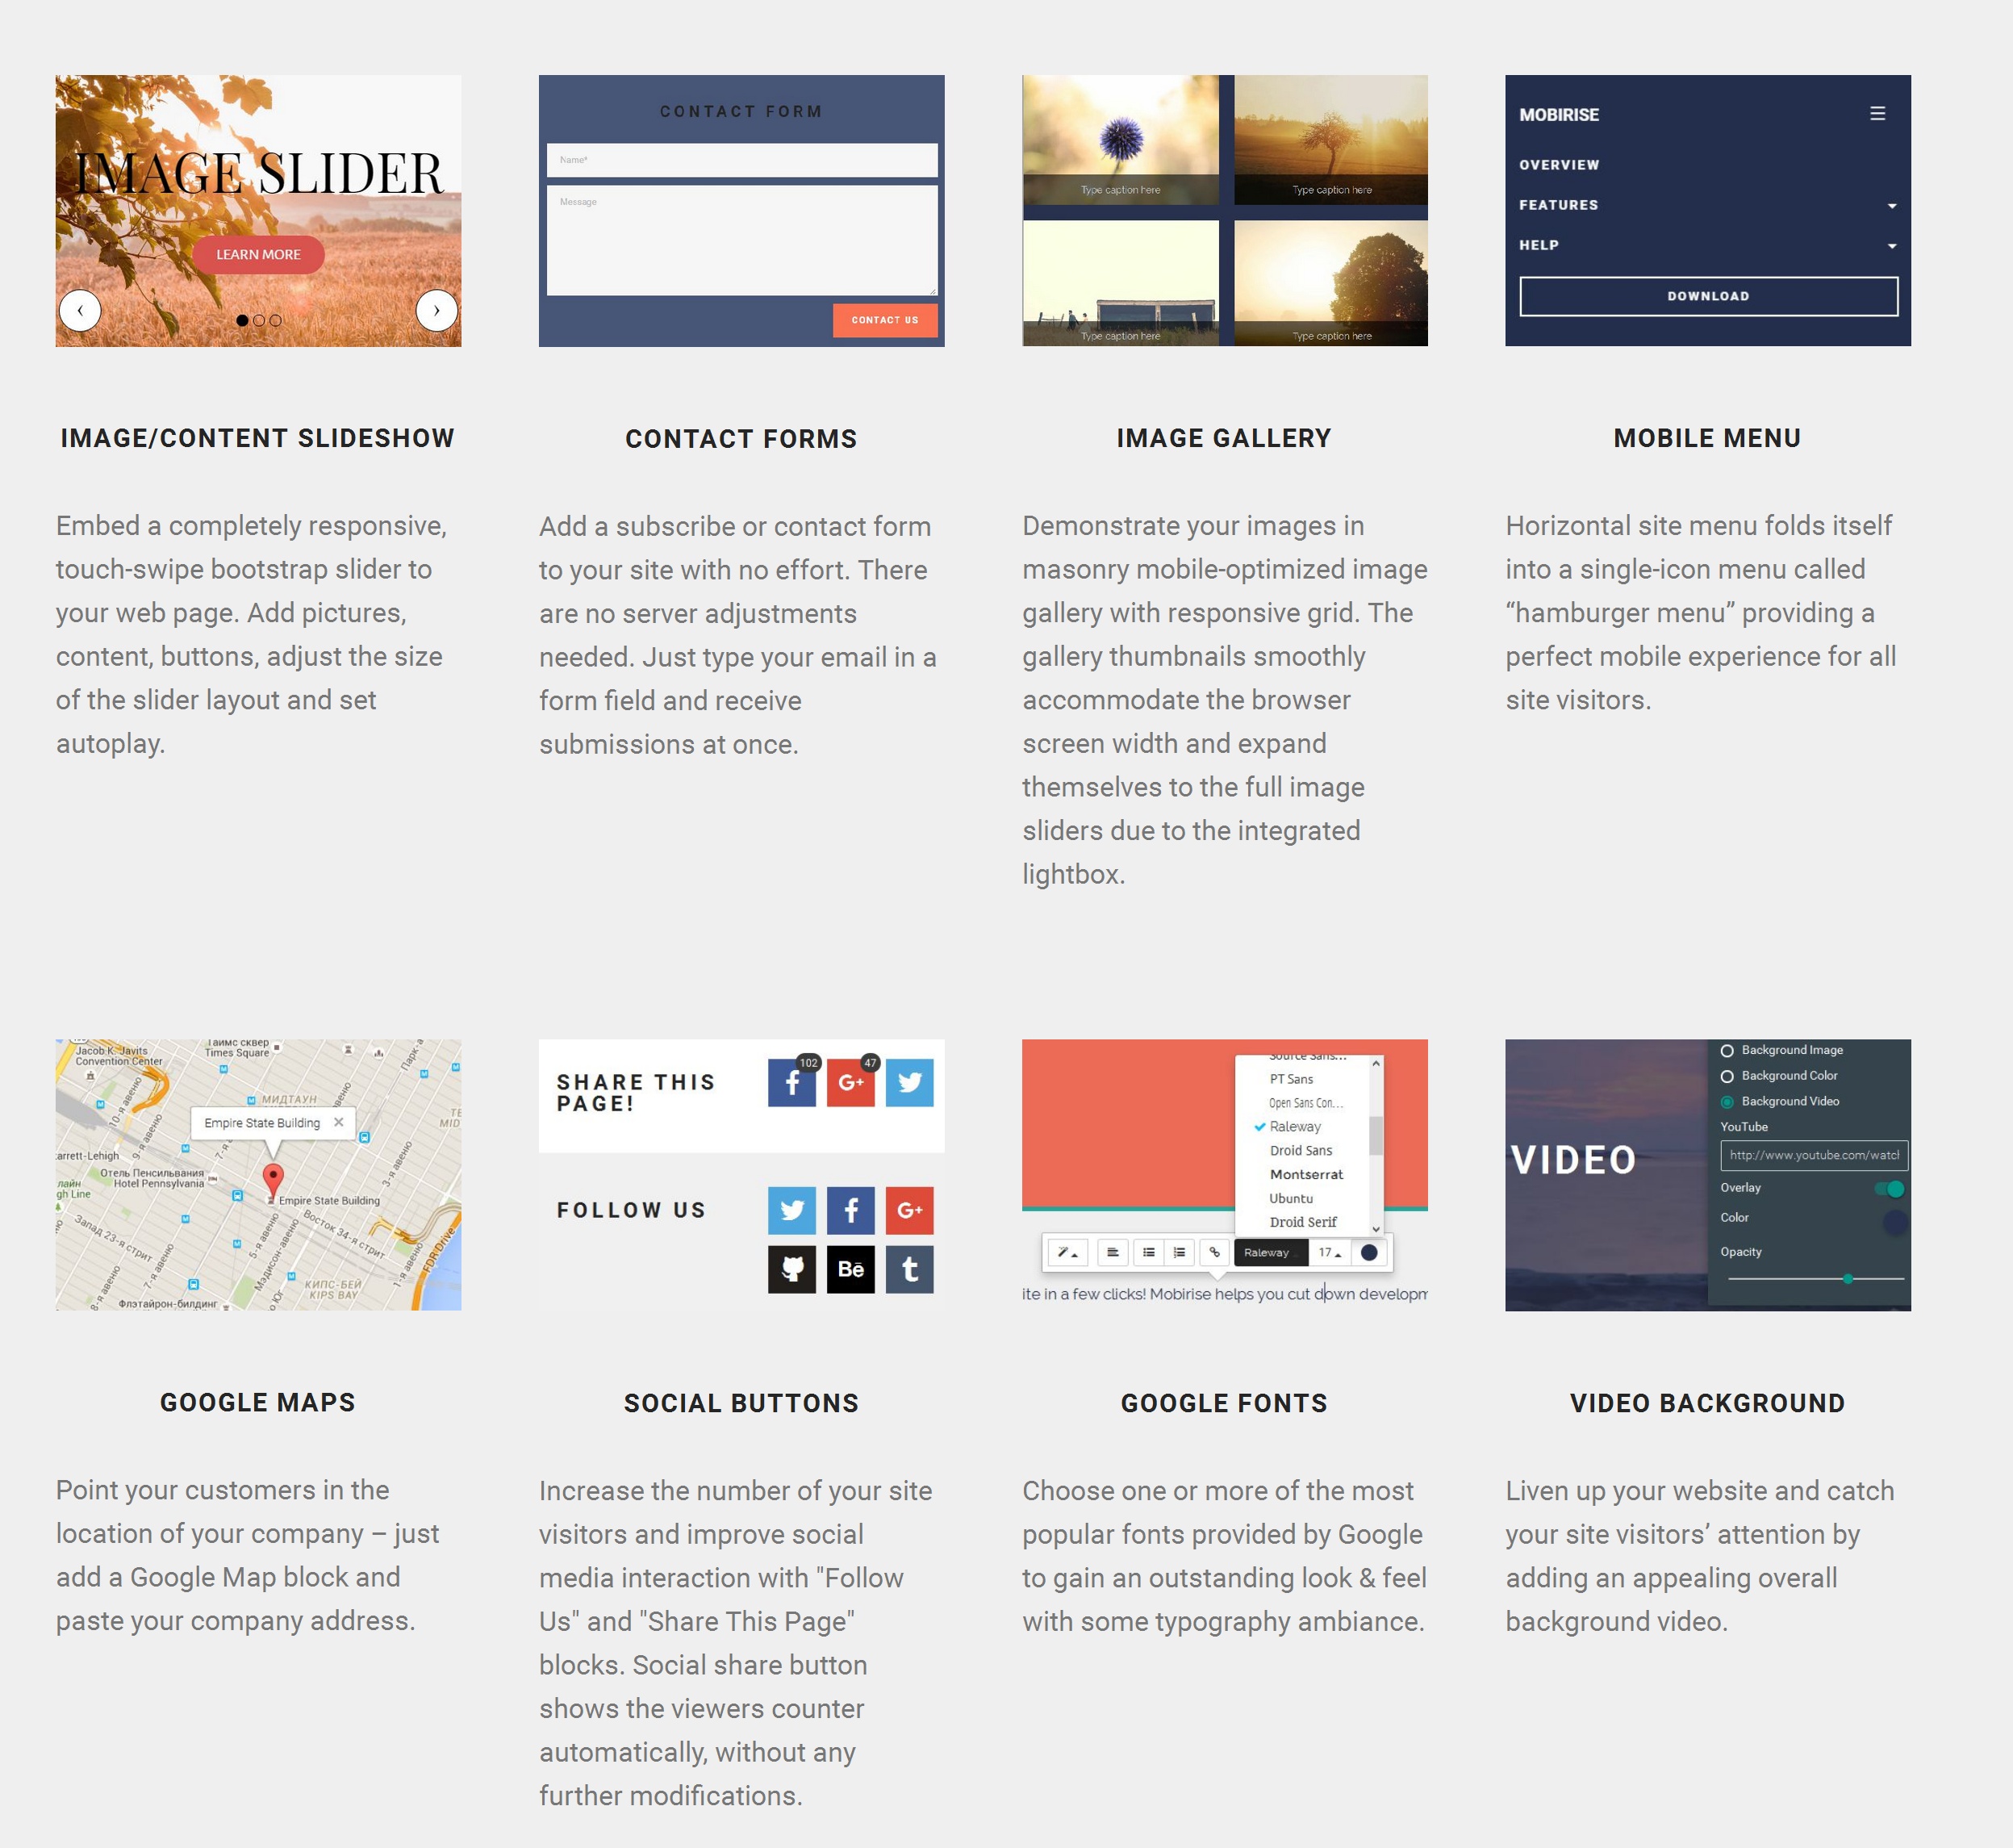Click the Google Plus share icon
This screenshot has width=2013, height=1848.
(x=850, y=1082)
